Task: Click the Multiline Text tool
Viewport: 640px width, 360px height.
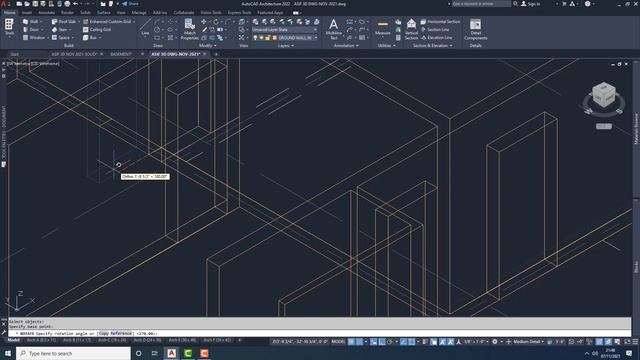Action: [333, 29]
